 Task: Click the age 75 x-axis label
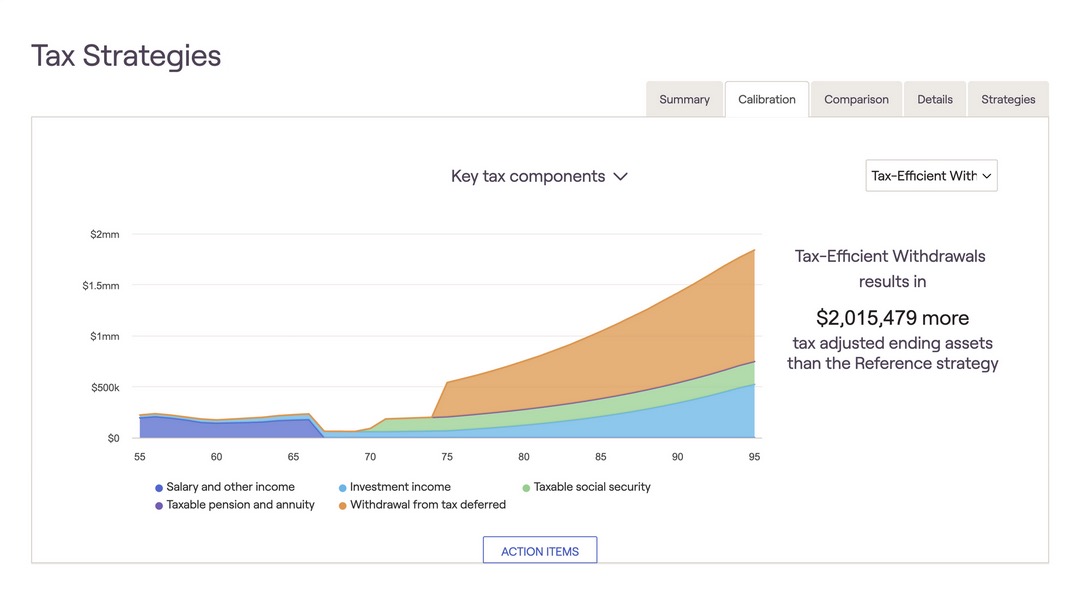click(447, 457)
